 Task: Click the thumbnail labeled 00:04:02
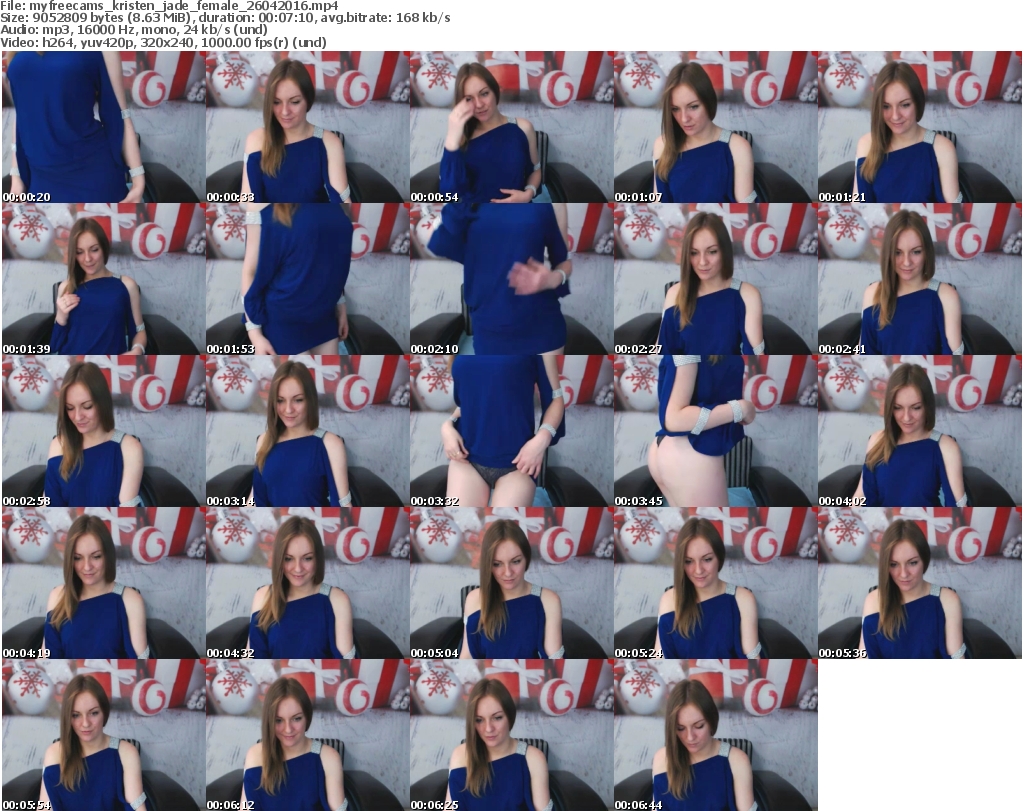coord(920,431)
